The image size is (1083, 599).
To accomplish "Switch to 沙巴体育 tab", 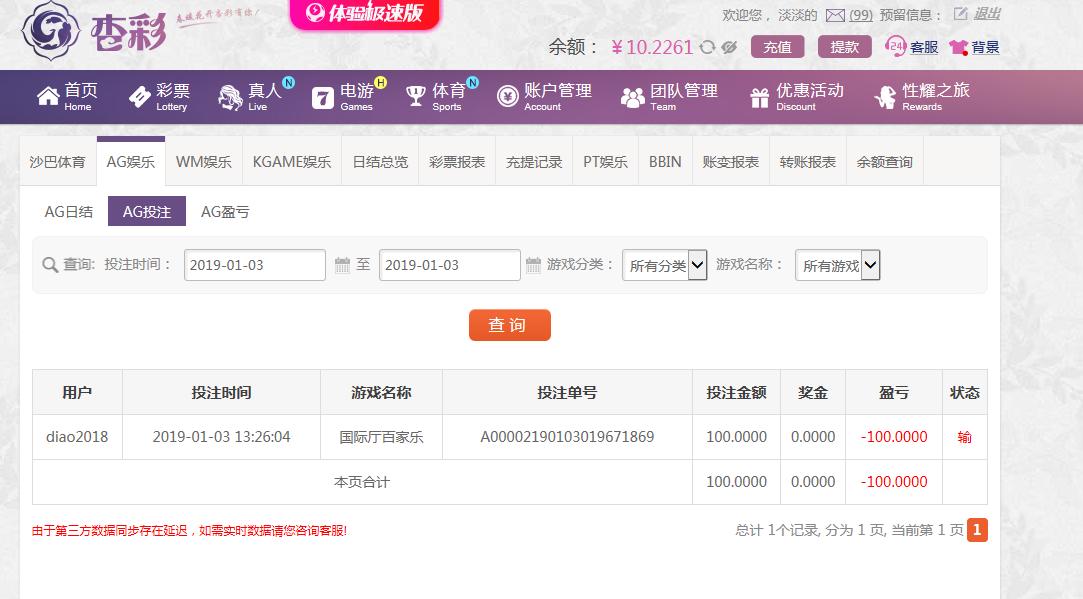I will (x=57, y=162).
